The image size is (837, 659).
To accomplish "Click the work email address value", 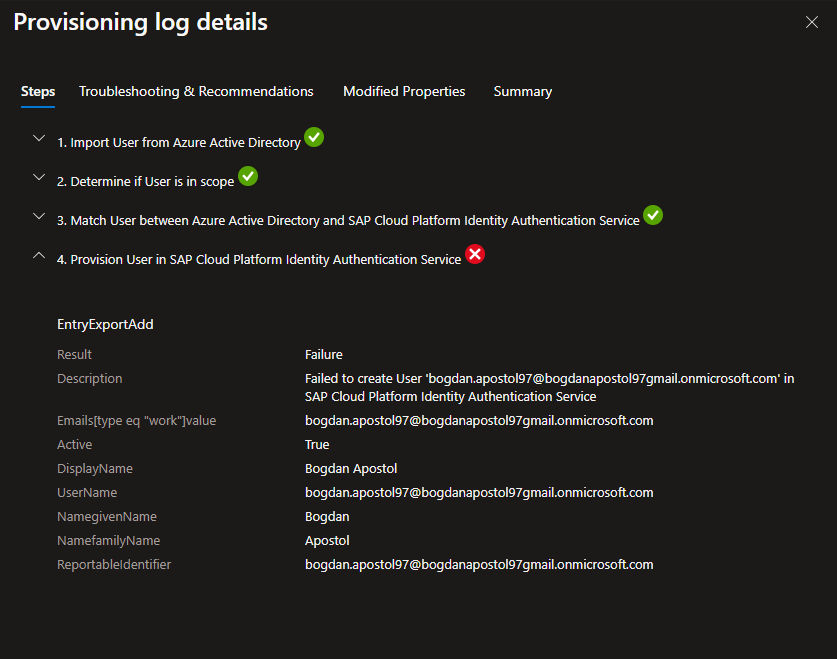I will [479, 420].
